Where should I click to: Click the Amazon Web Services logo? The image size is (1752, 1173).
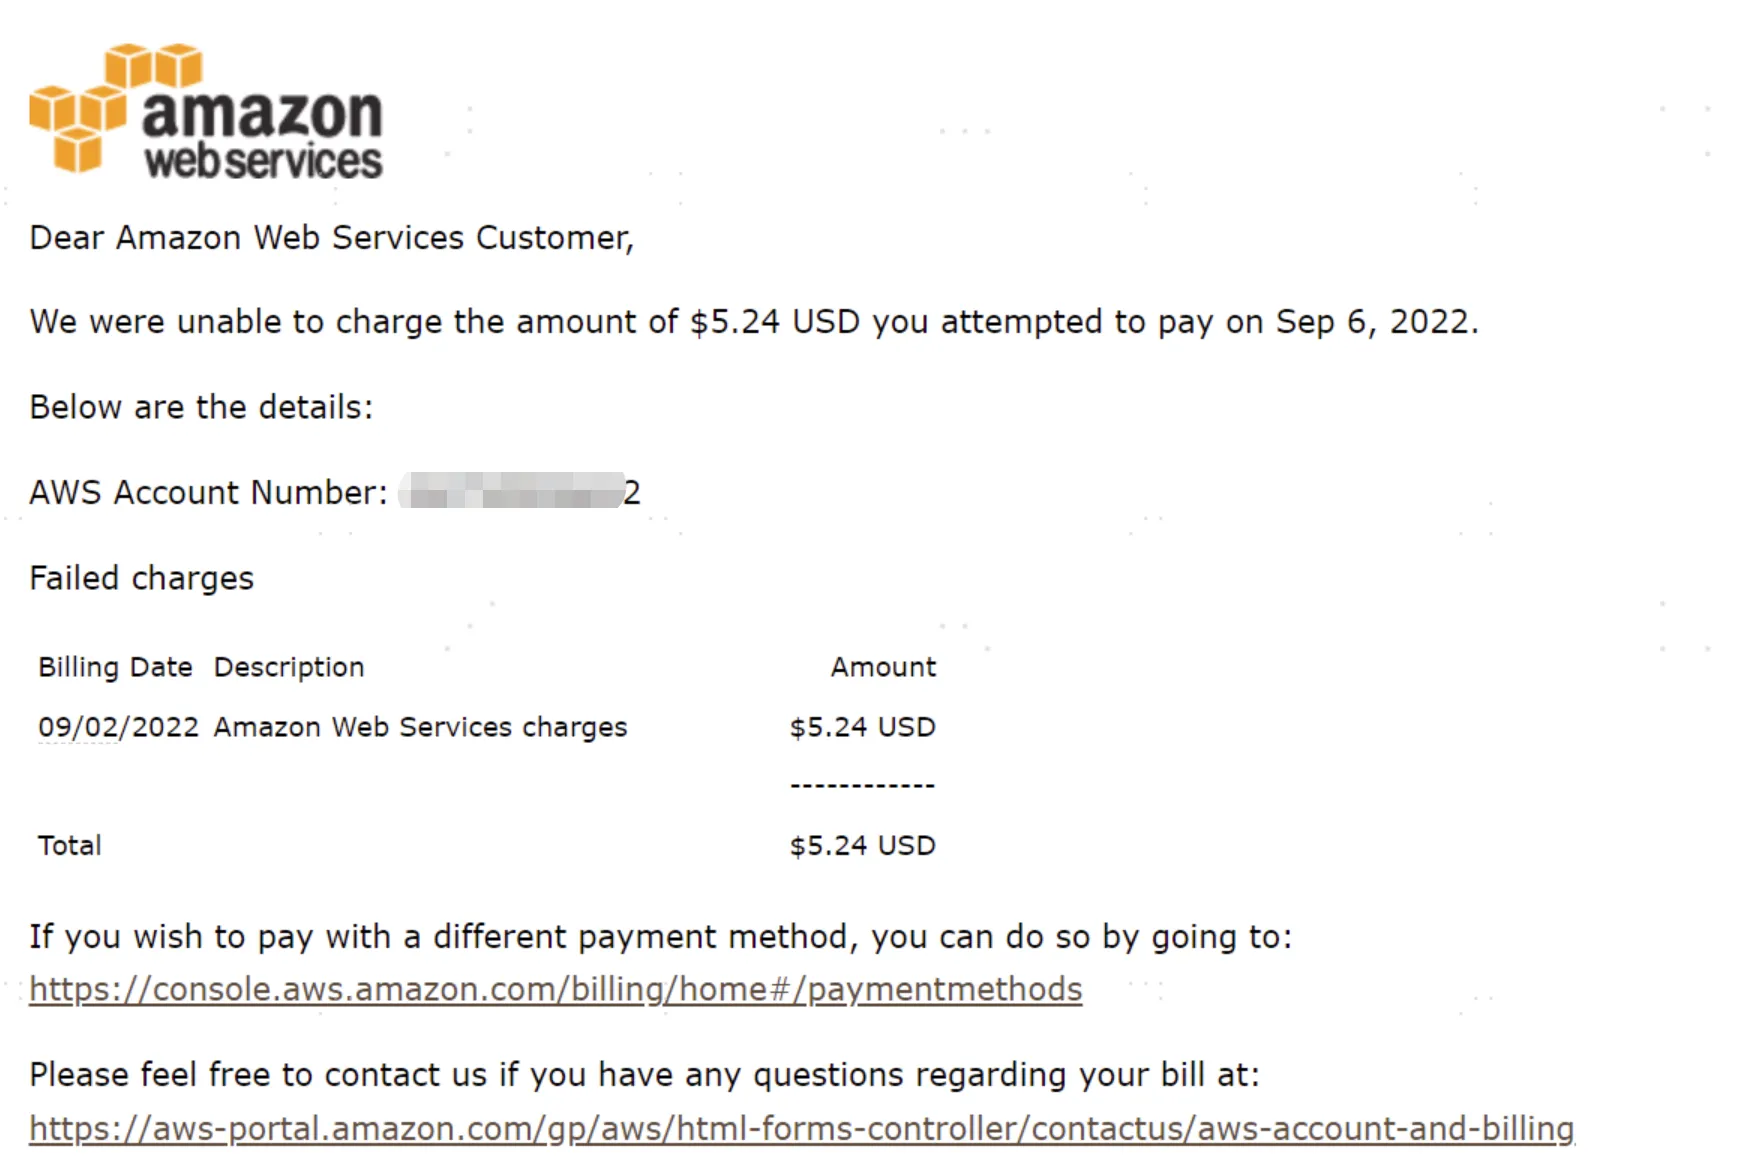pyautogui.click(x=206, y=111)
